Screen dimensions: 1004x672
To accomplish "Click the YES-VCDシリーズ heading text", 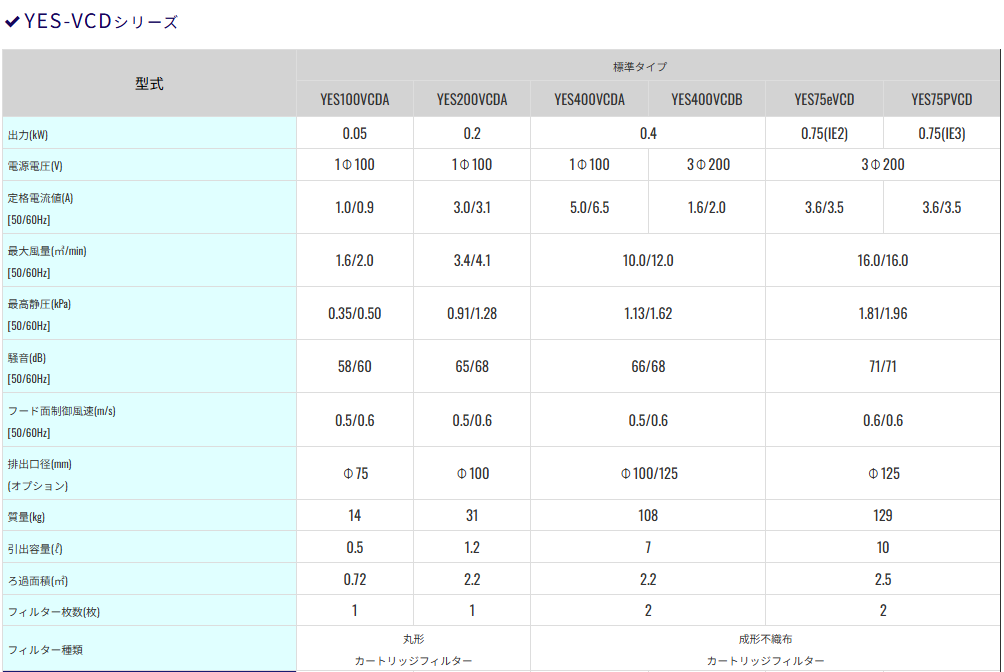I will pos(101,21).
